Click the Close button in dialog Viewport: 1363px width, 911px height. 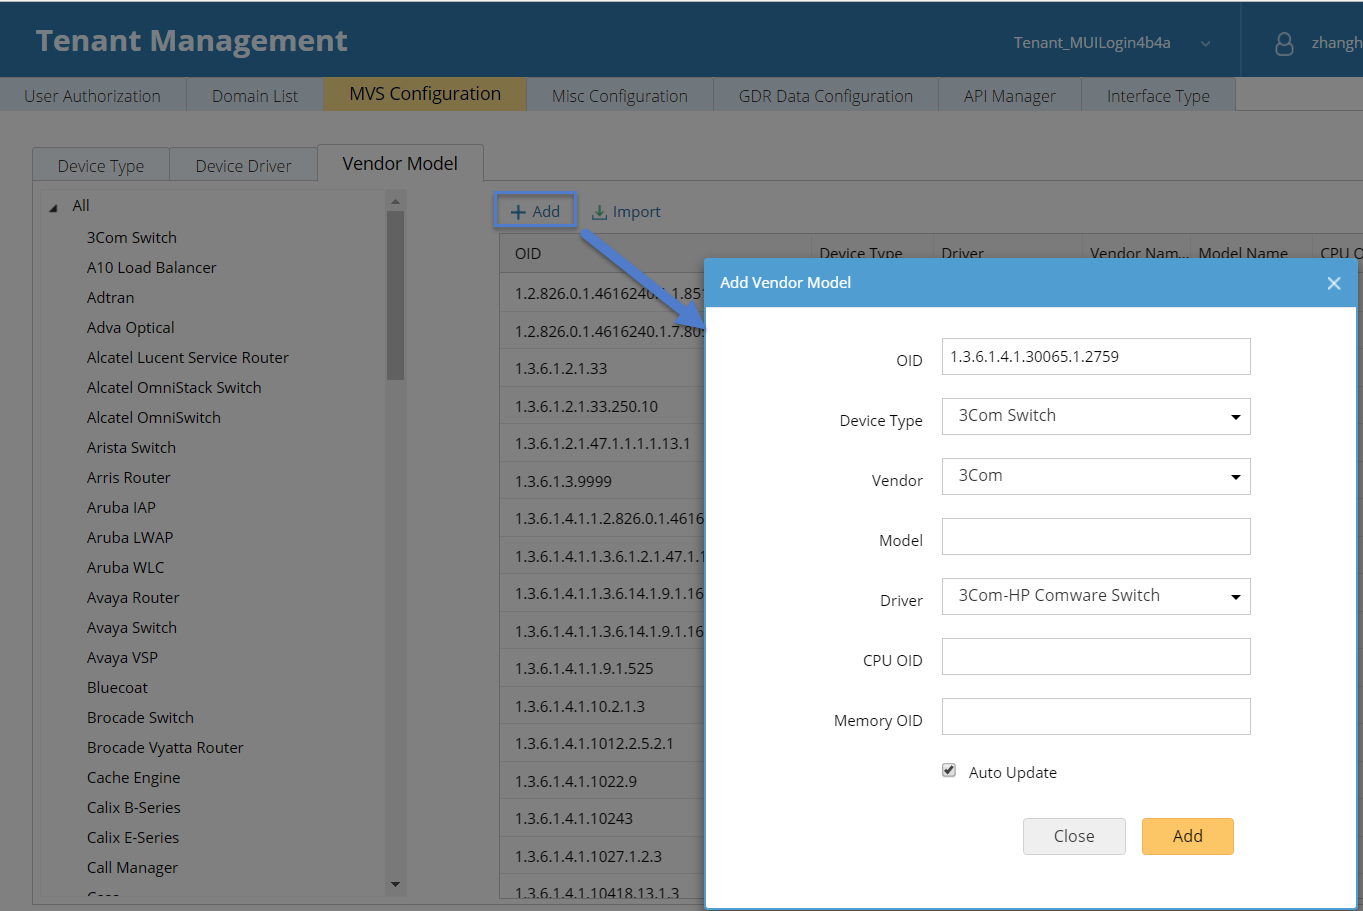(x=1073, y=836)
